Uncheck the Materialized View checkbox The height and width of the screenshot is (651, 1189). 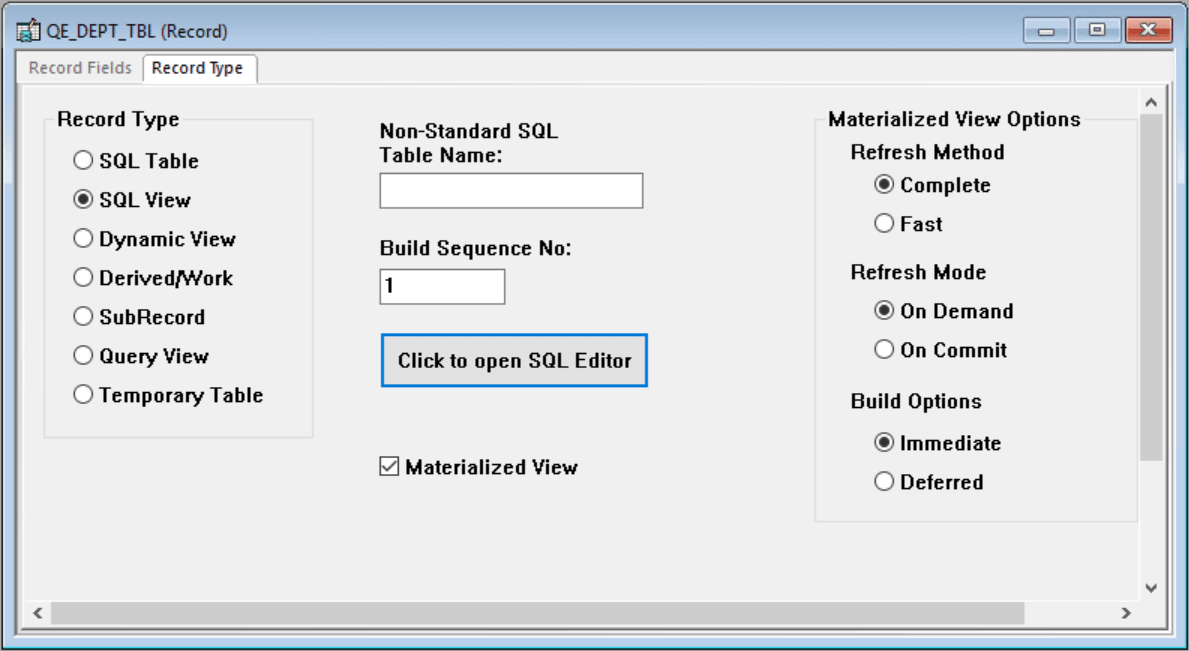coord(388,466)
